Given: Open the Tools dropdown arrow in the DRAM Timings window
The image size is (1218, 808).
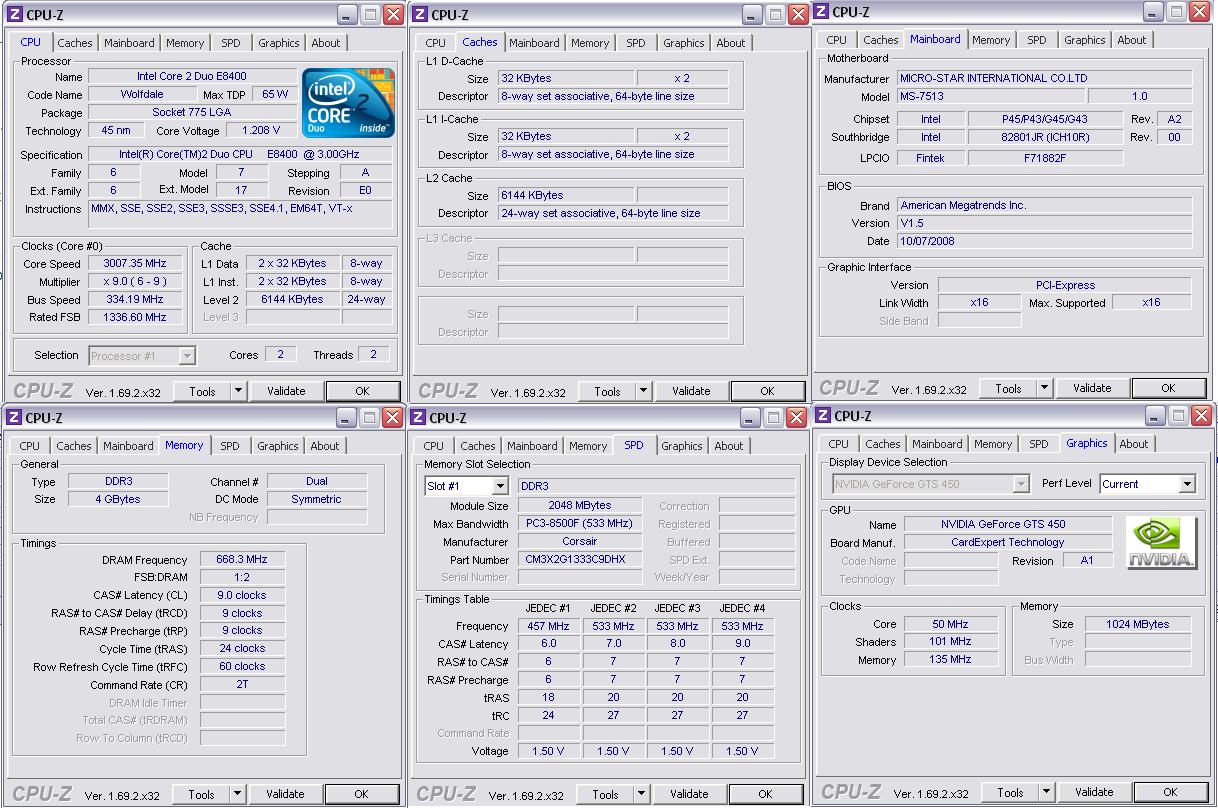Looking at the screenshot, I should (238, 794).
